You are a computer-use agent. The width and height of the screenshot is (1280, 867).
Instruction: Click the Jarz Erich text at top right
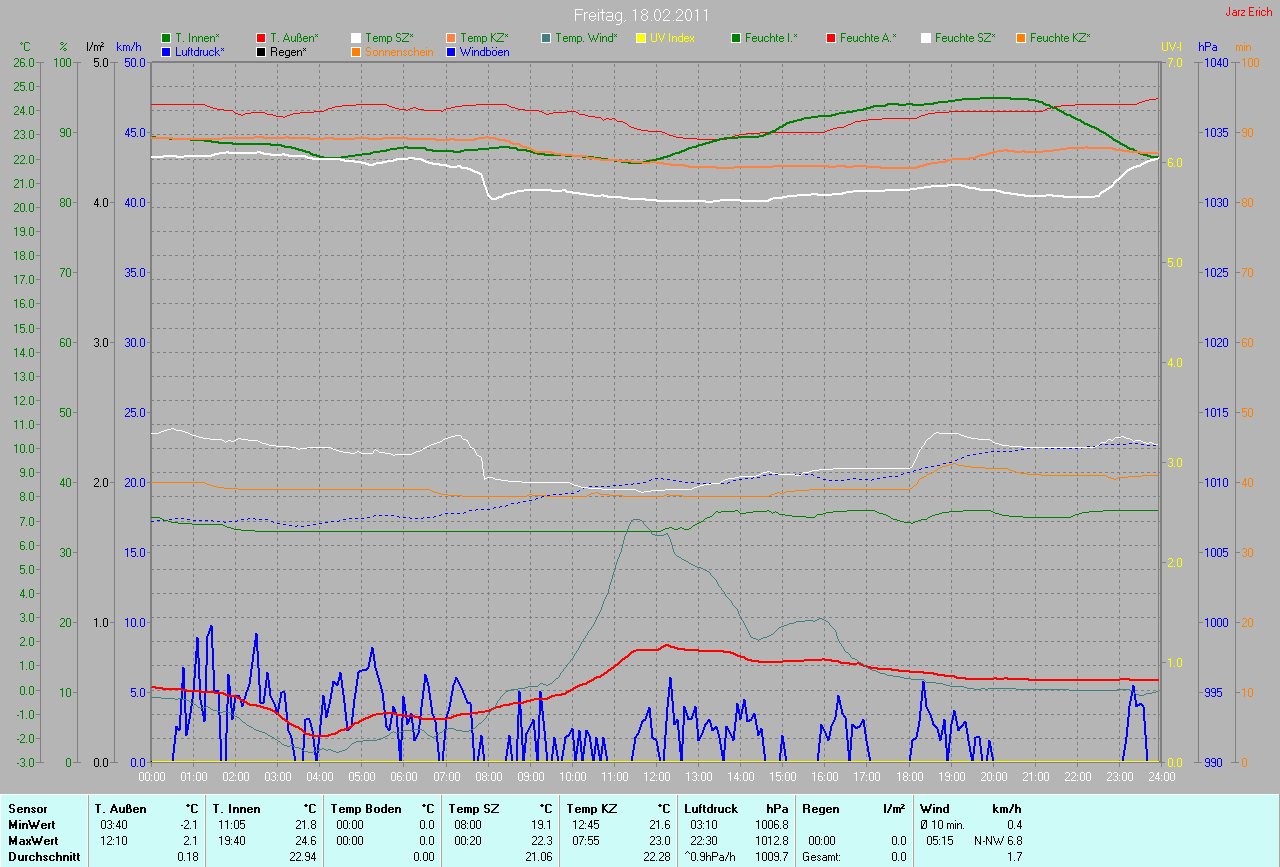(1249, 12)
